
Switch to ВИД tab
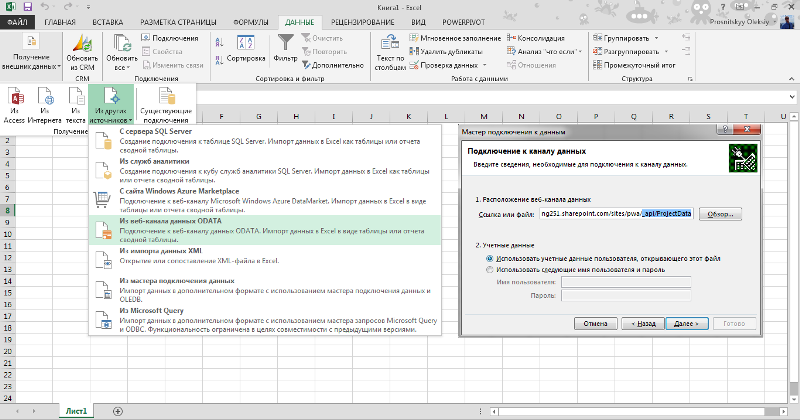point(418,22)
